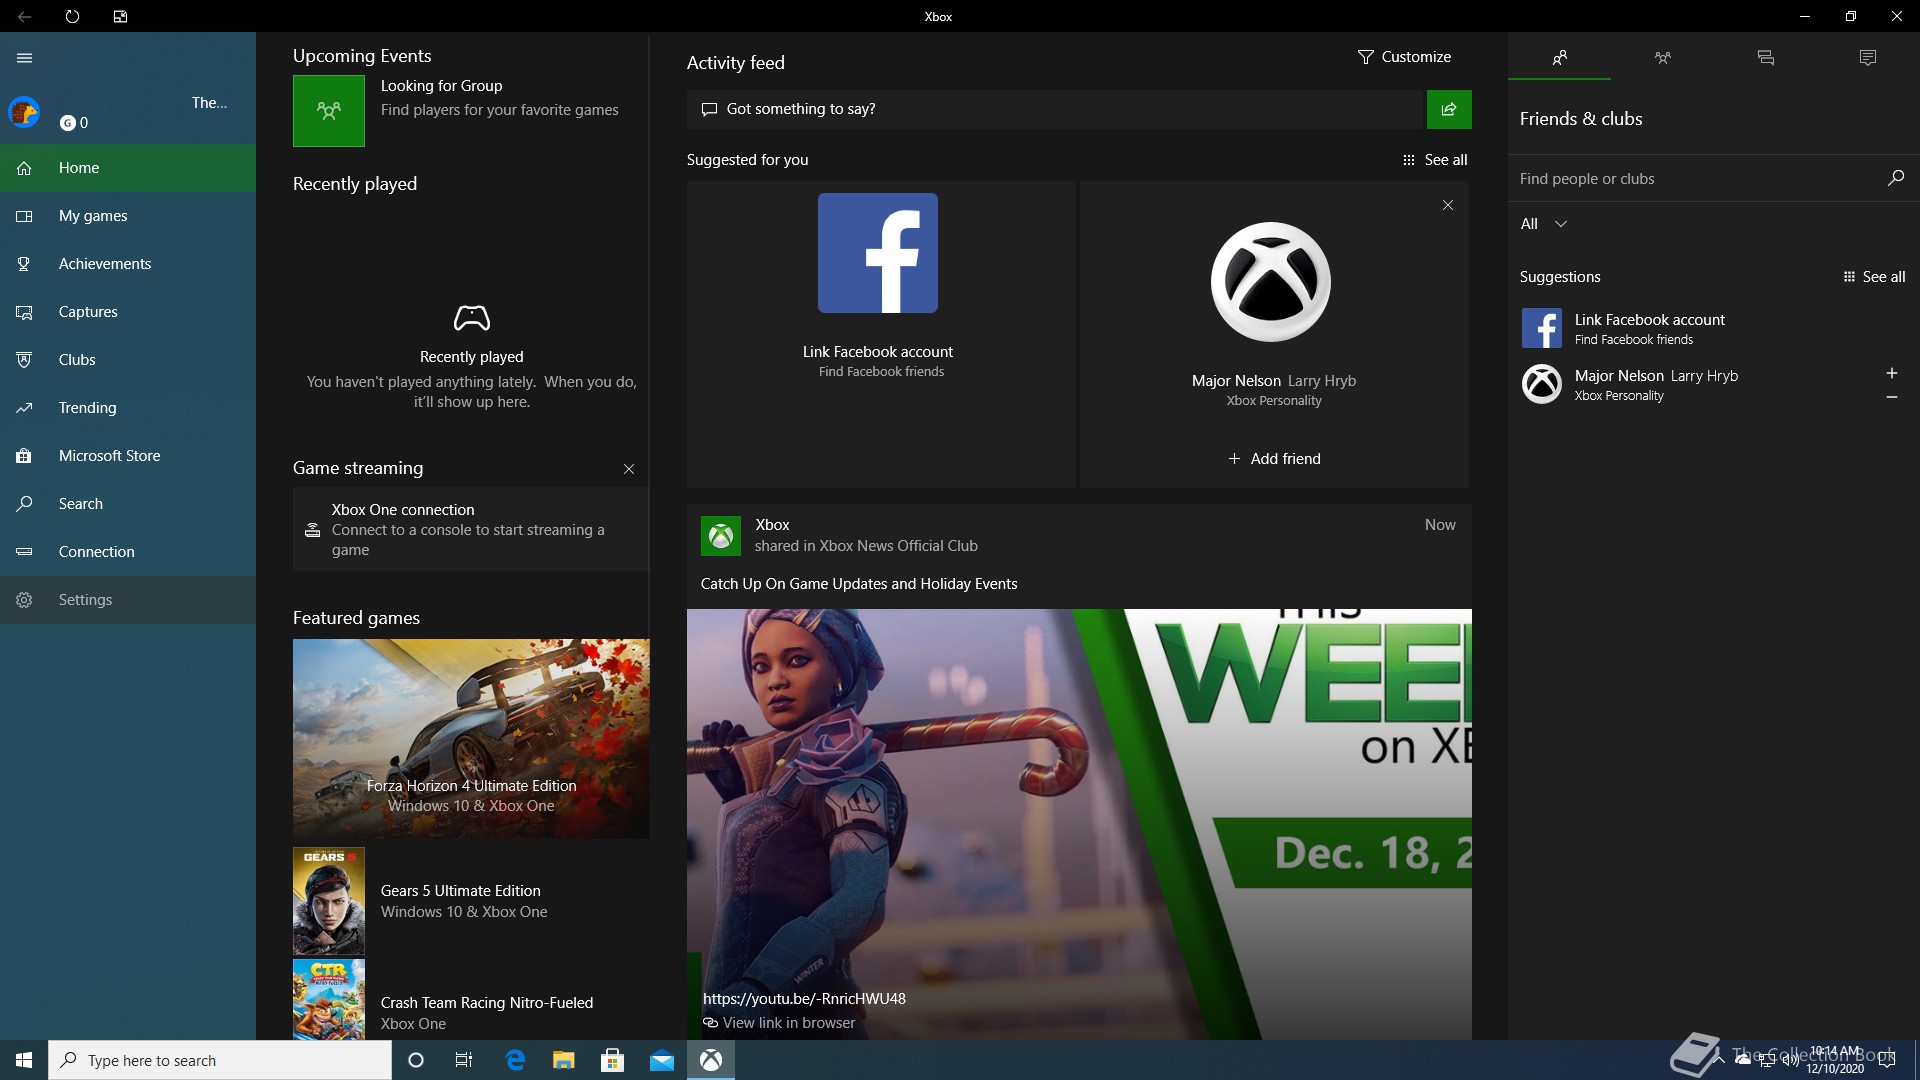Open the Crash Team Racing cover thumbnail
This screenshot has width=1920, height=1080.
pos(329,1000)
